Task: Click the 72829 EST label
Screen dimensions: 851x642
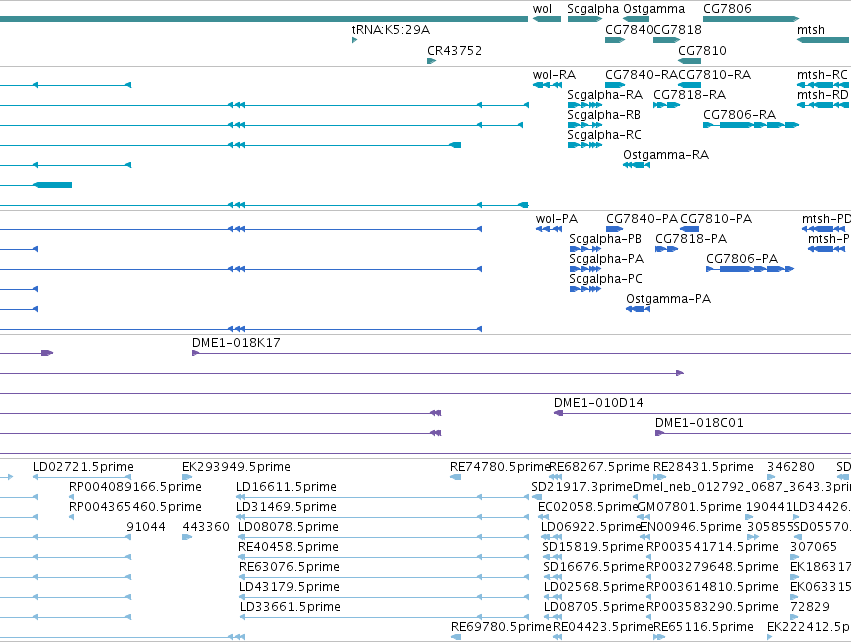Action: coord(810,607)
